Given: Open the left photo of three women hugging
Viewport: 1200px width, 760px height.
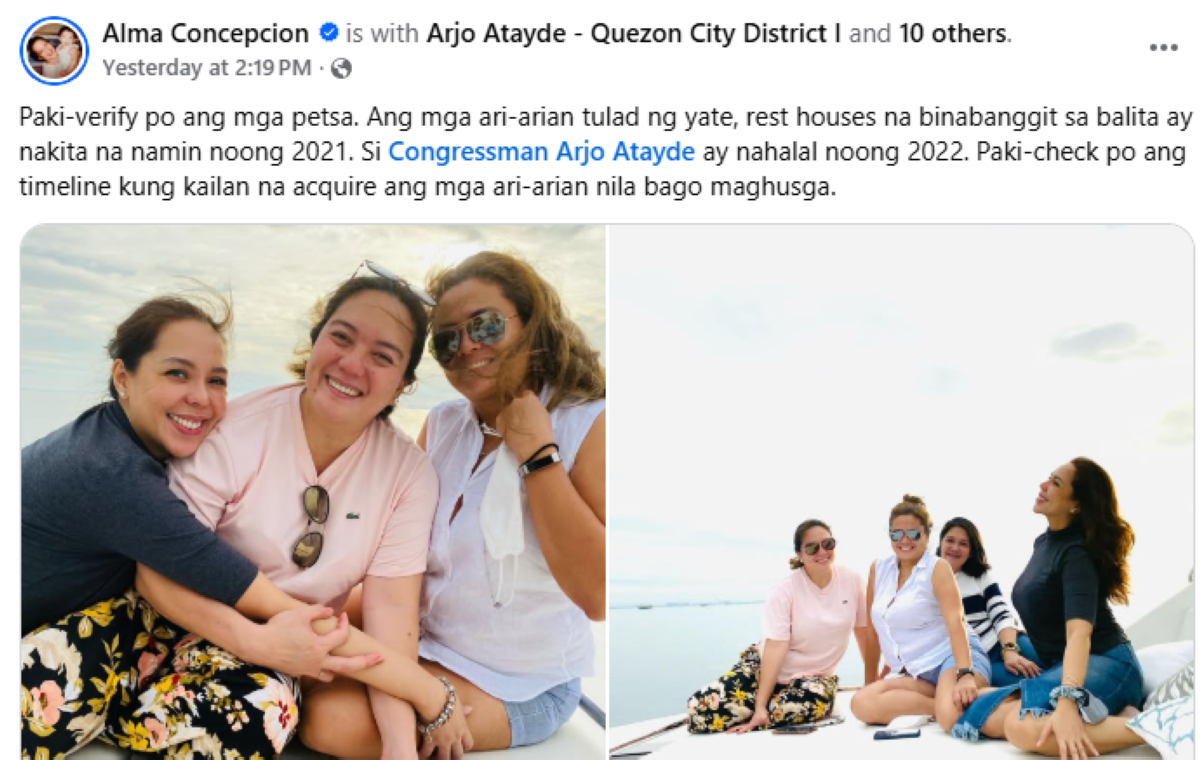Looking at the screenshot, I should [x=313, y=490].
